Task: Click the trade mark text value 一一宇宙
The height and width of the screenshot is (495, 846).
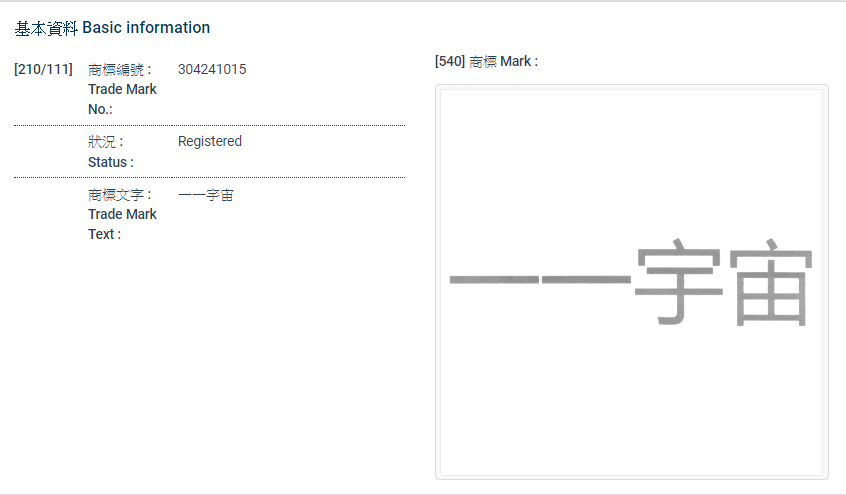Action: (x=205, y=195)
